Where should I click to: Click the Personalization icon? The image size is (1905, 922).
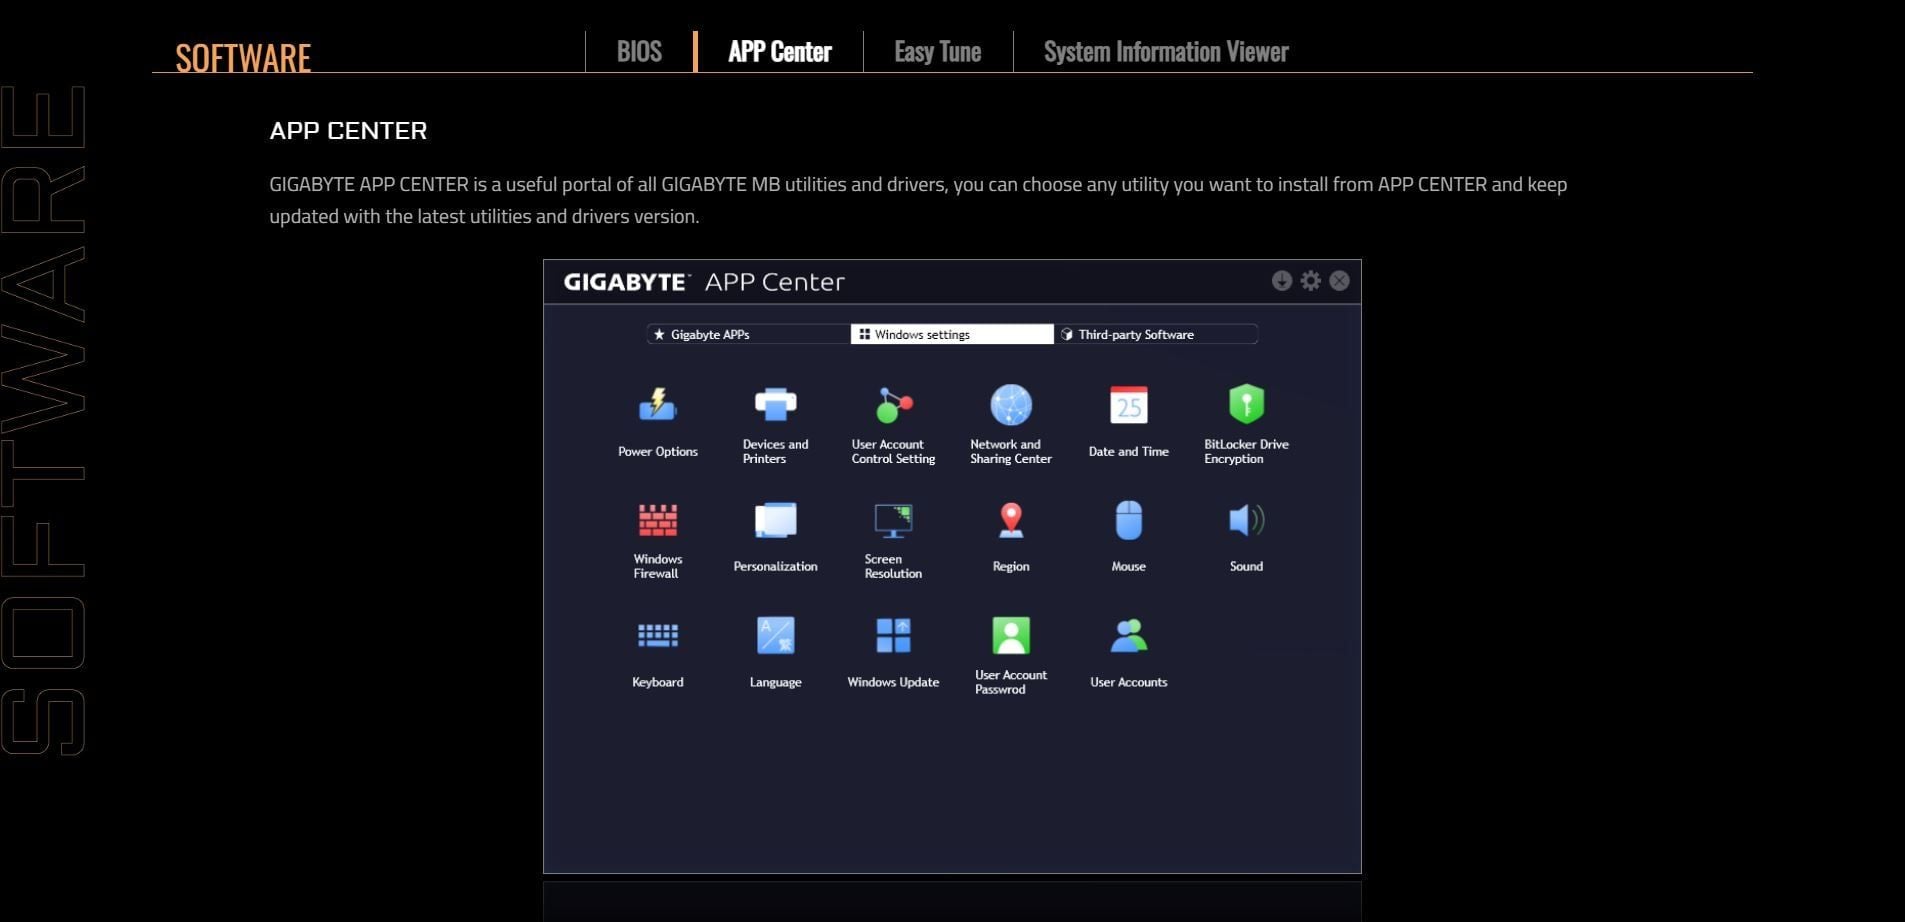(x=775, y=521)
